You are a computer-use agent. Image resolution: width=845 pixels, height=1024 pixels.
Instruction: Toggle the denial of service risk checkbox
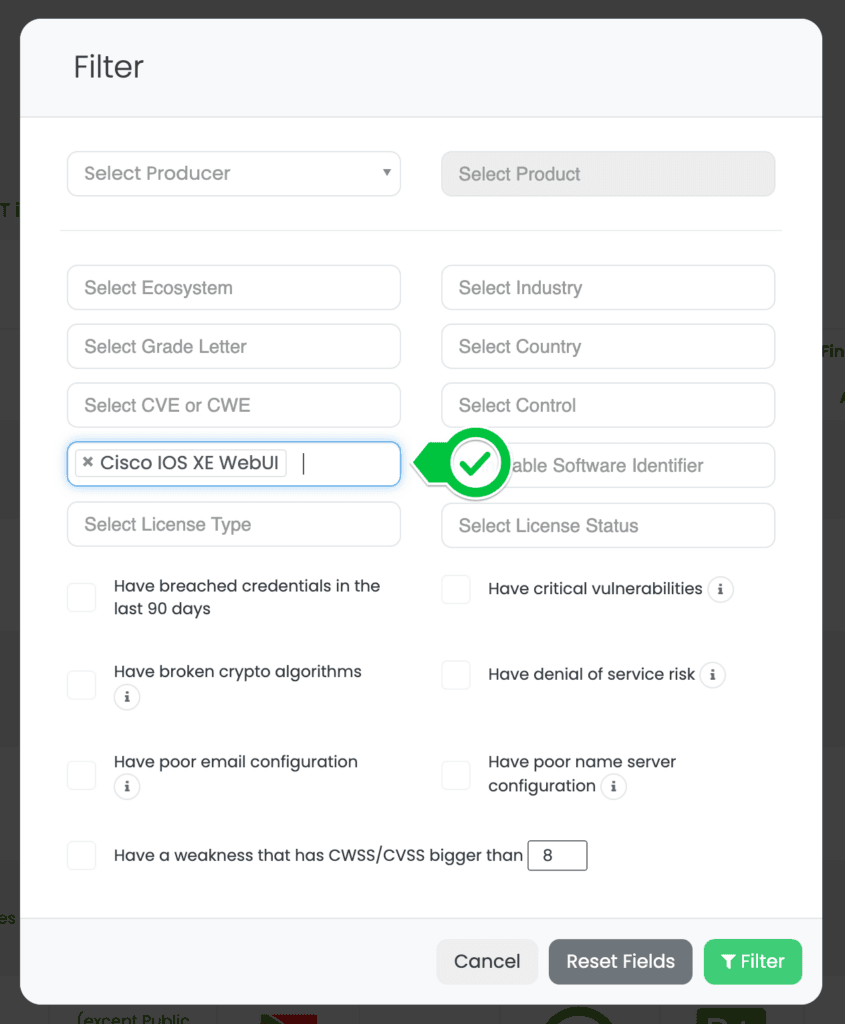pos(456,675)
